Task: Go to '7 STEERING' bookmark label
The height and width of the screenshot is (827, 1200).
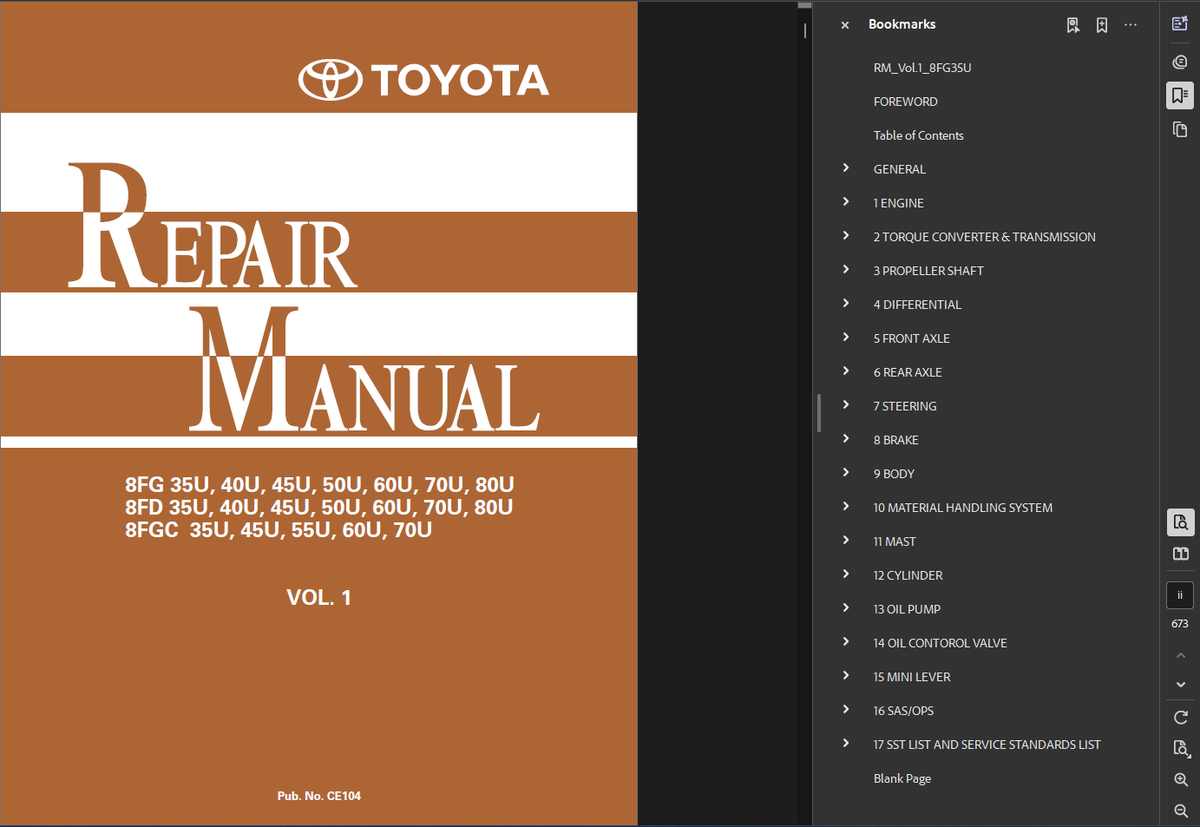Action: [x=905, y=406]
